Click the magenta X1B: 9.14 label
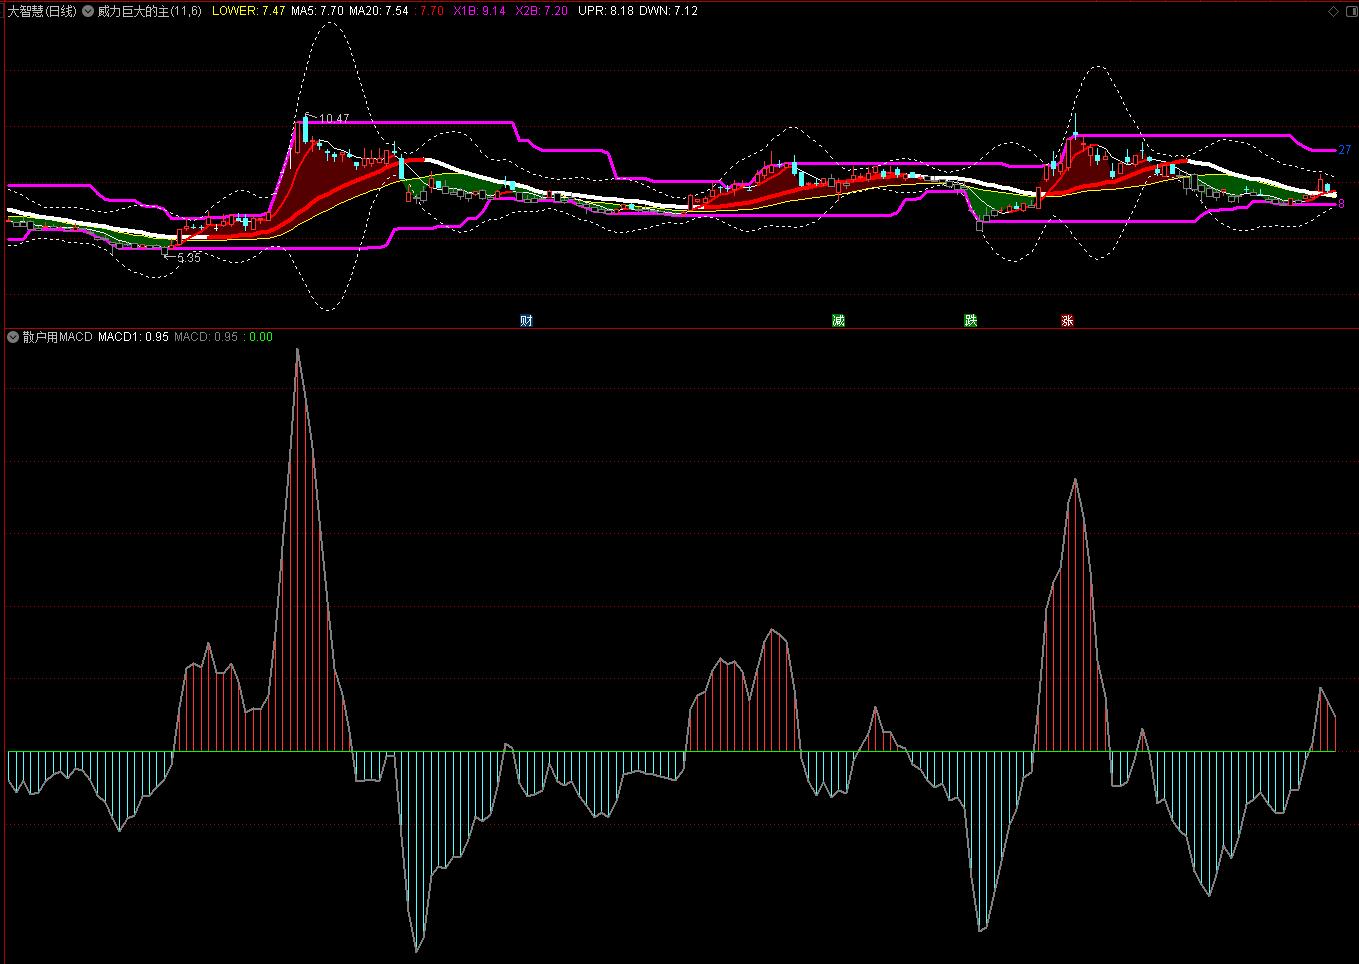1359x964 pixels. (479, 11)
